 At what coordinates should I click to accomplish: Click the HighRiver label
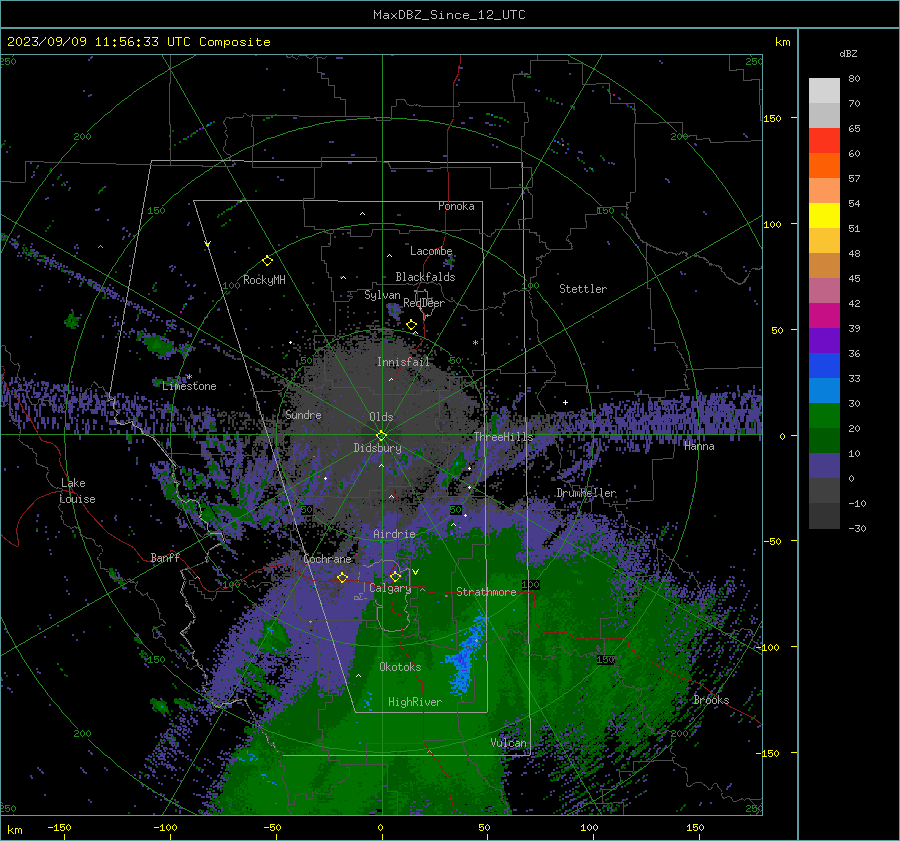point(414,702)
